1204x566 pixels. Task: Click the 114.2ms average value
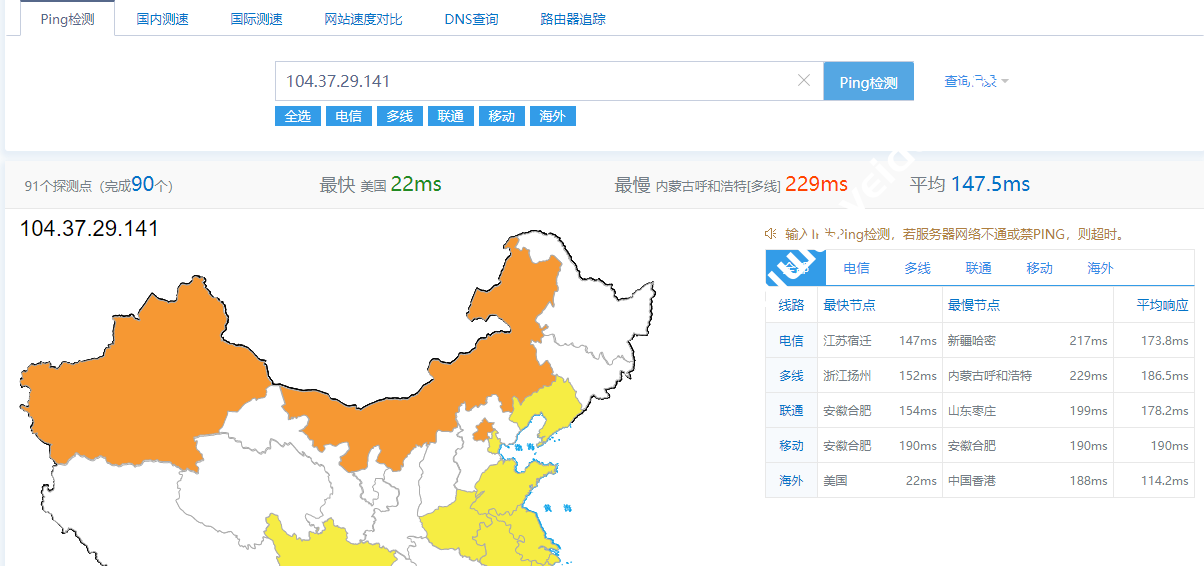(1164, 481)
